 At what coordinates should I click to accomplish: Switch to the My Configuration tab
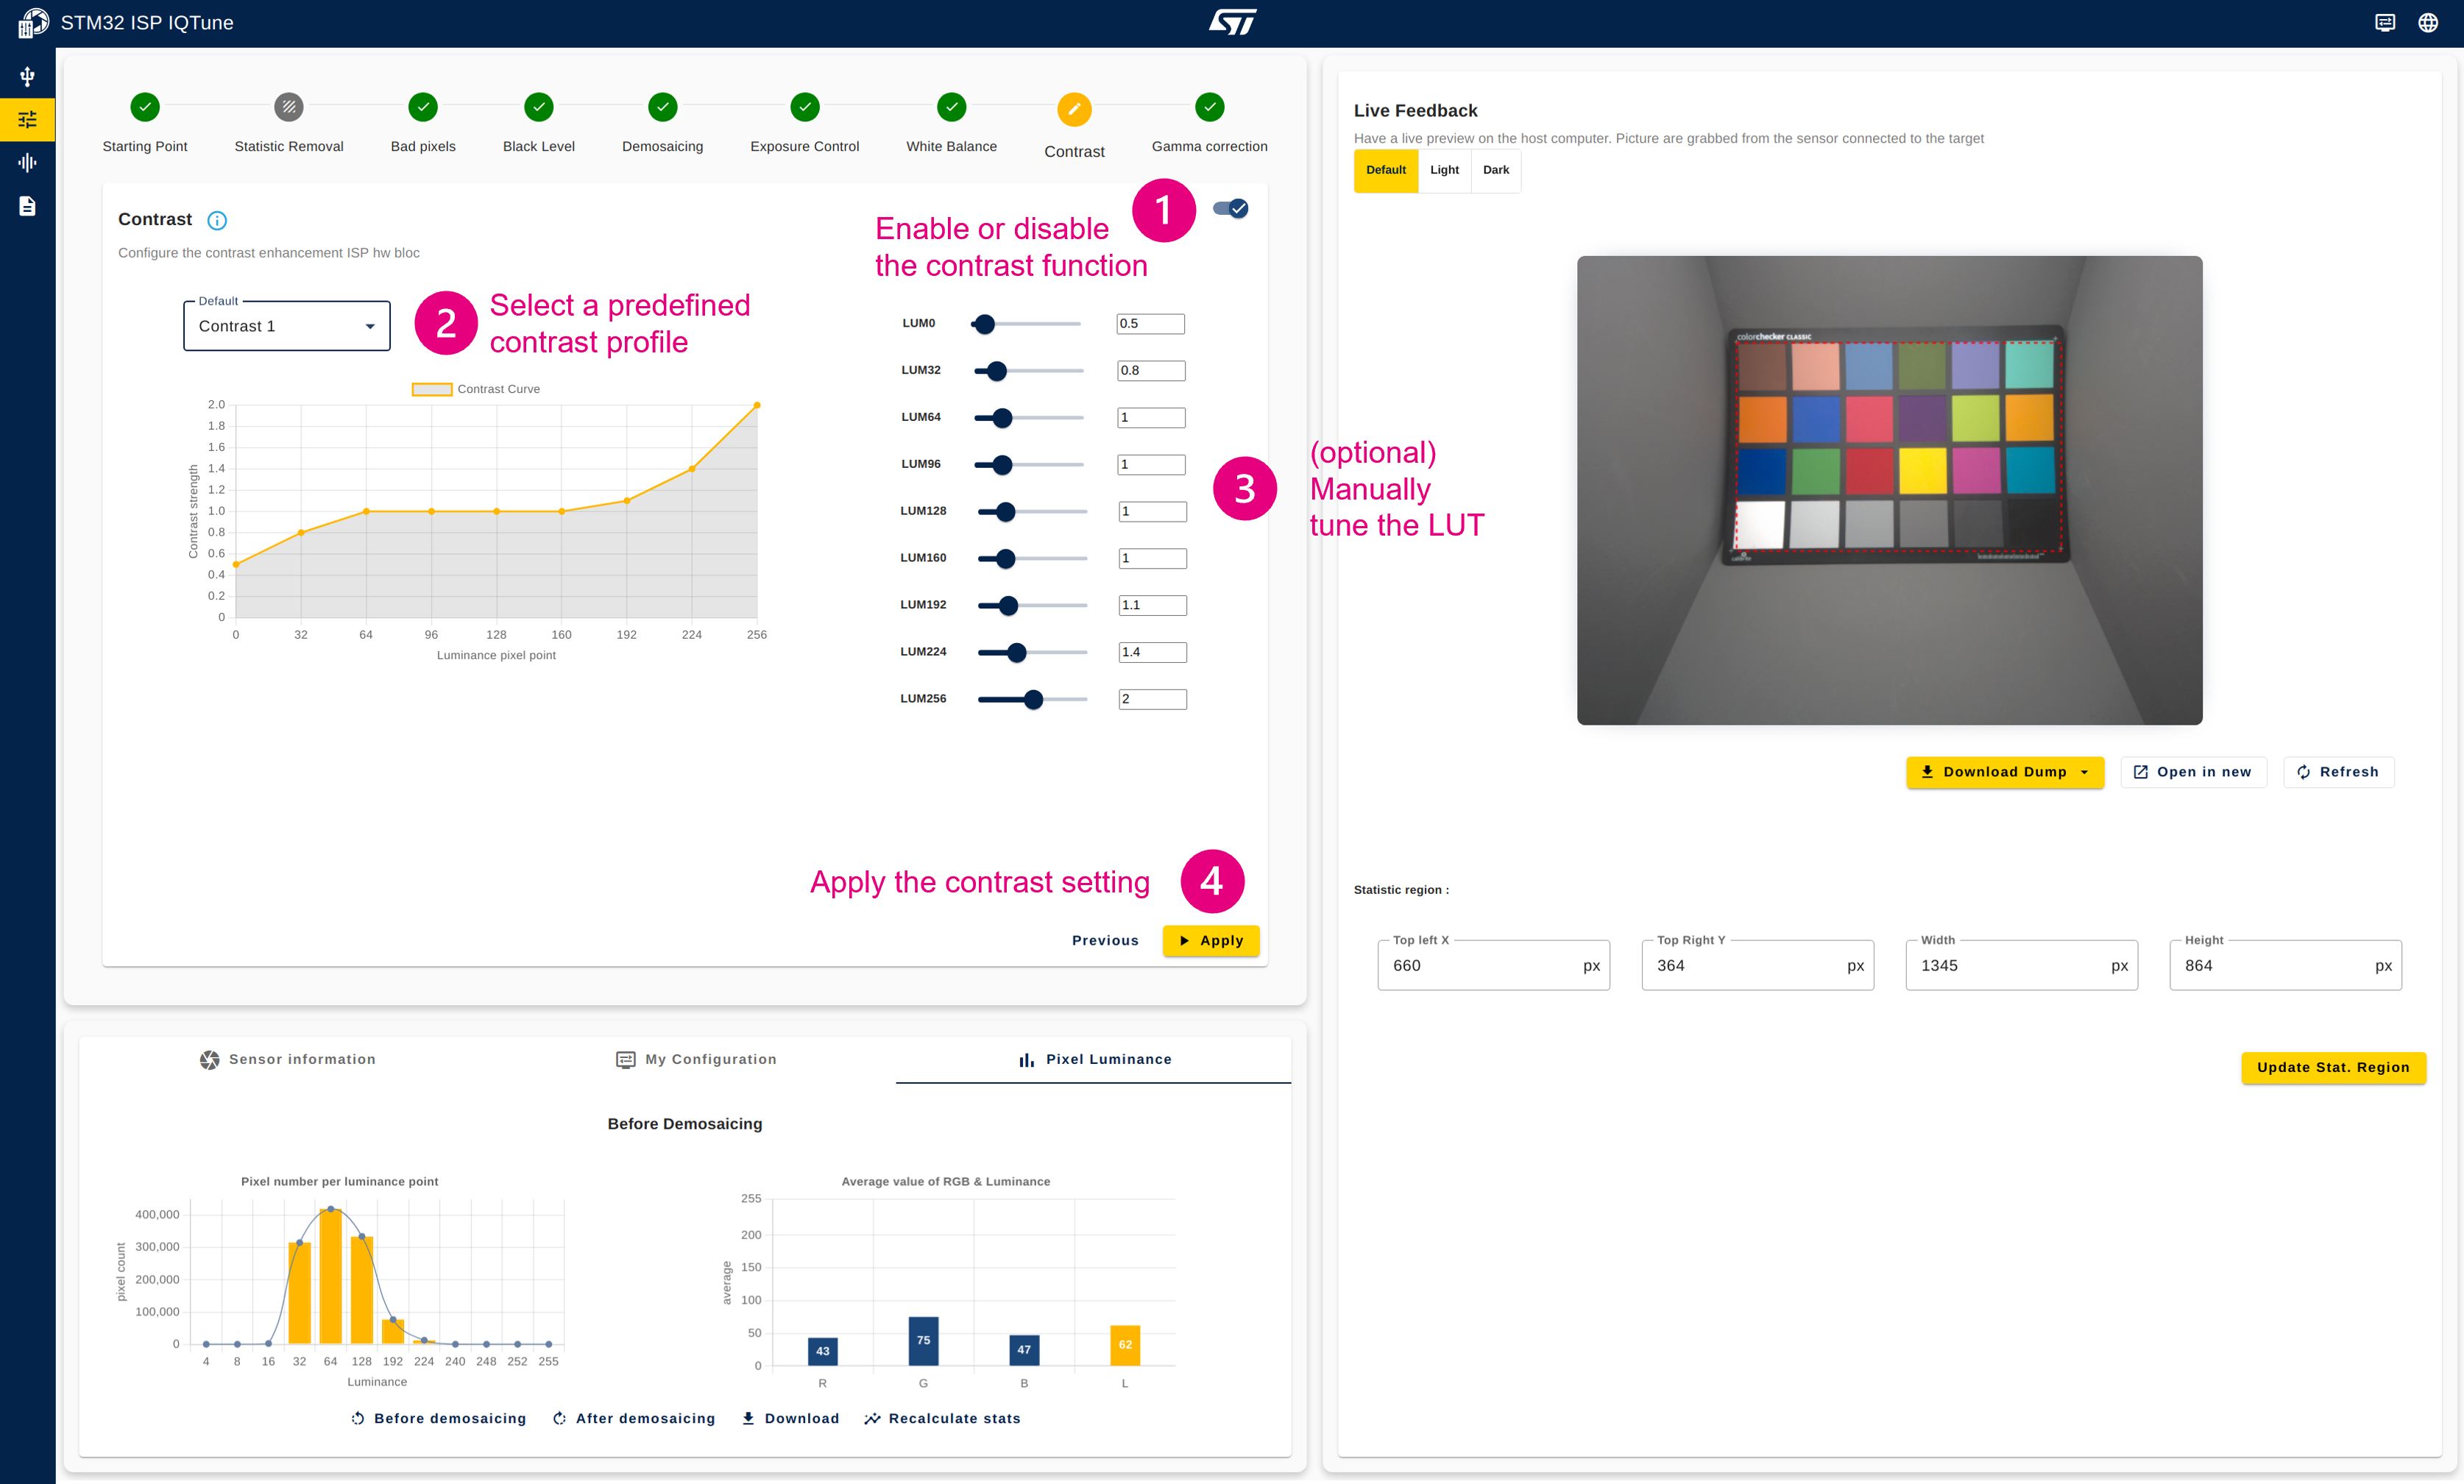point(697,1059)
